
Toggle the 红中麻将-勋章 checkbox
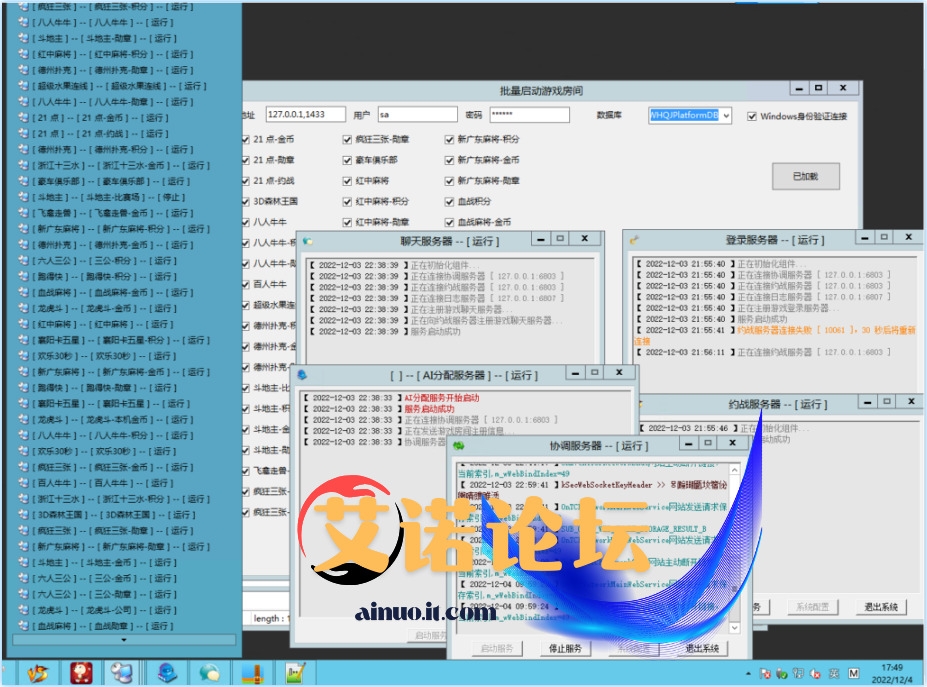[x=347, y=222]
